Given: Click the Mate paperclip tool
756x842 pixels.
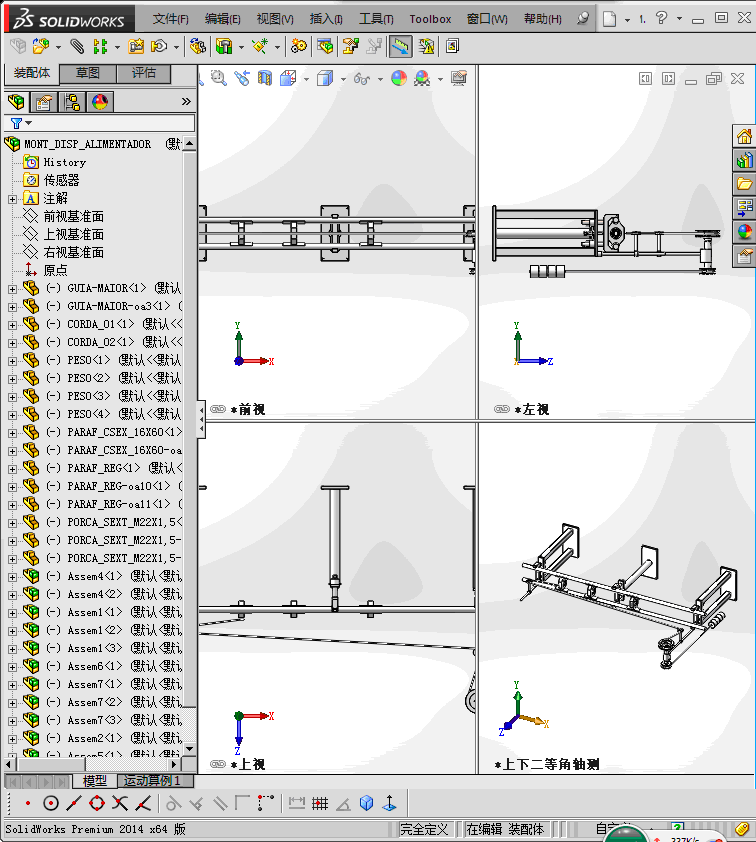Looking at the screenshot, I should click(77, 47).
